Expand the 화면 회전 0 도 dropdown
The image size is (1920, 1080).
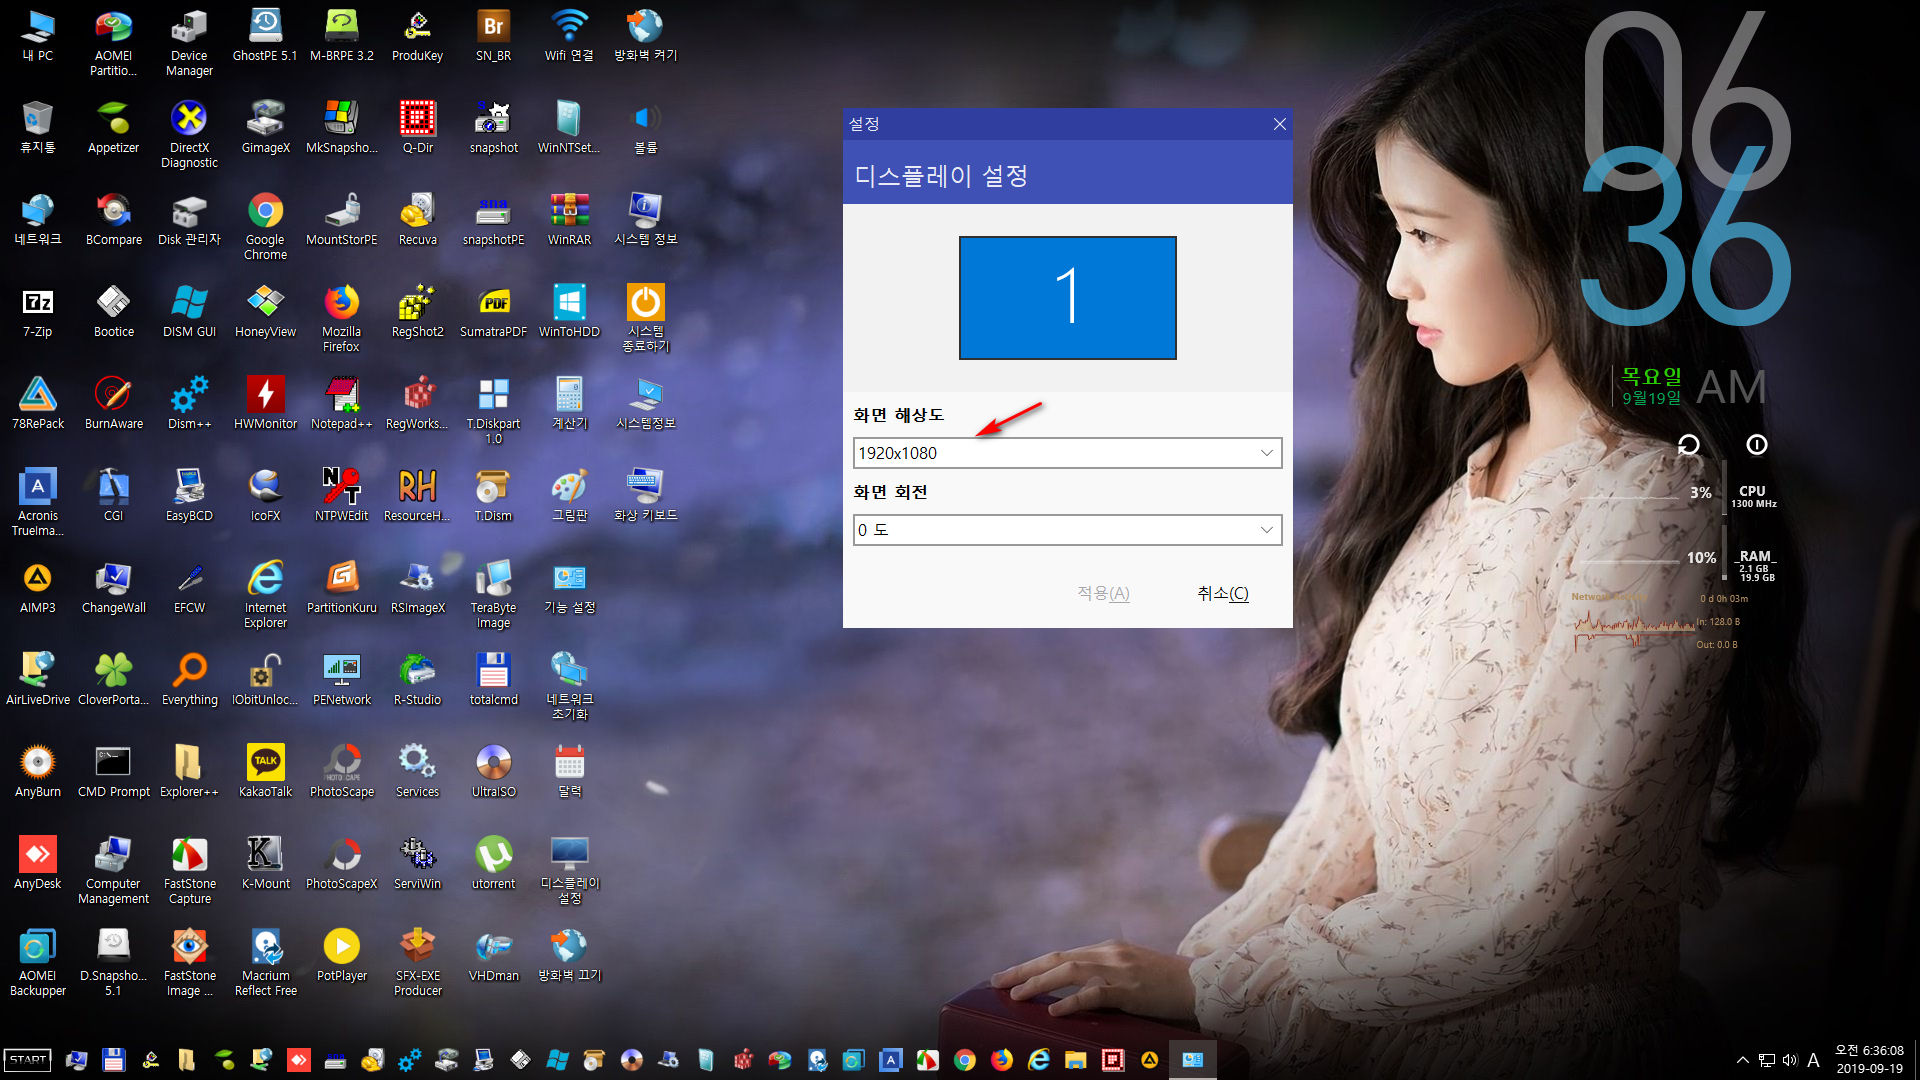click(x=1067, y=530)
